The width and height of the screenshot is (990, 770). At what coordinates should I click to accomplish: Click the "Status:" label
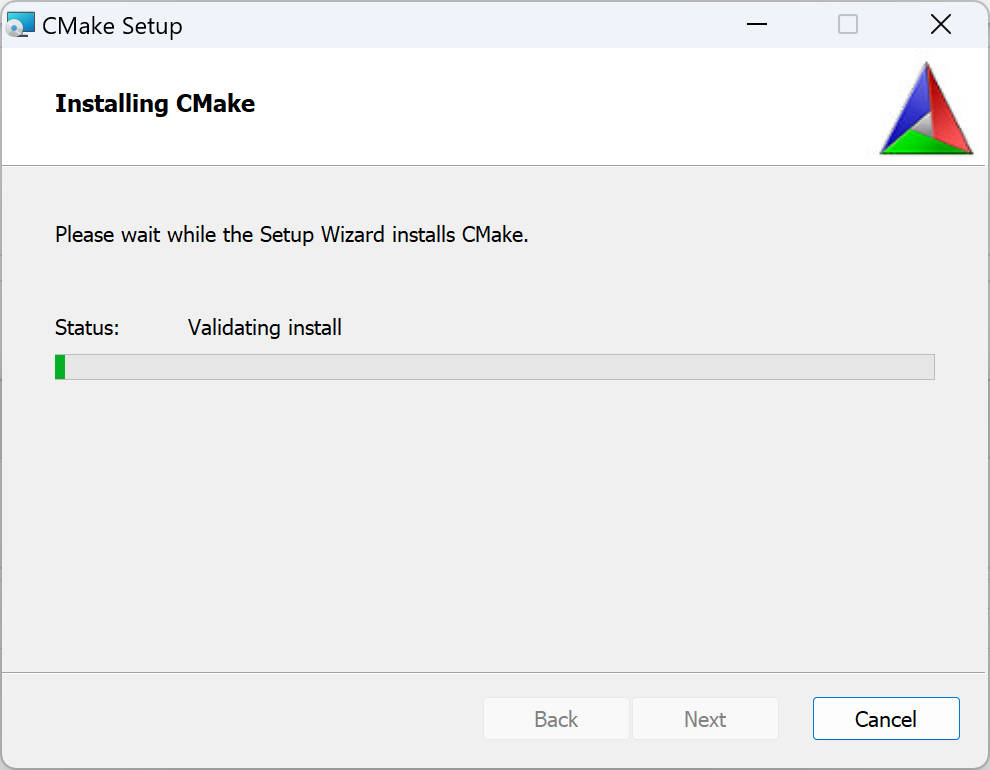click(x=87, y=327)
